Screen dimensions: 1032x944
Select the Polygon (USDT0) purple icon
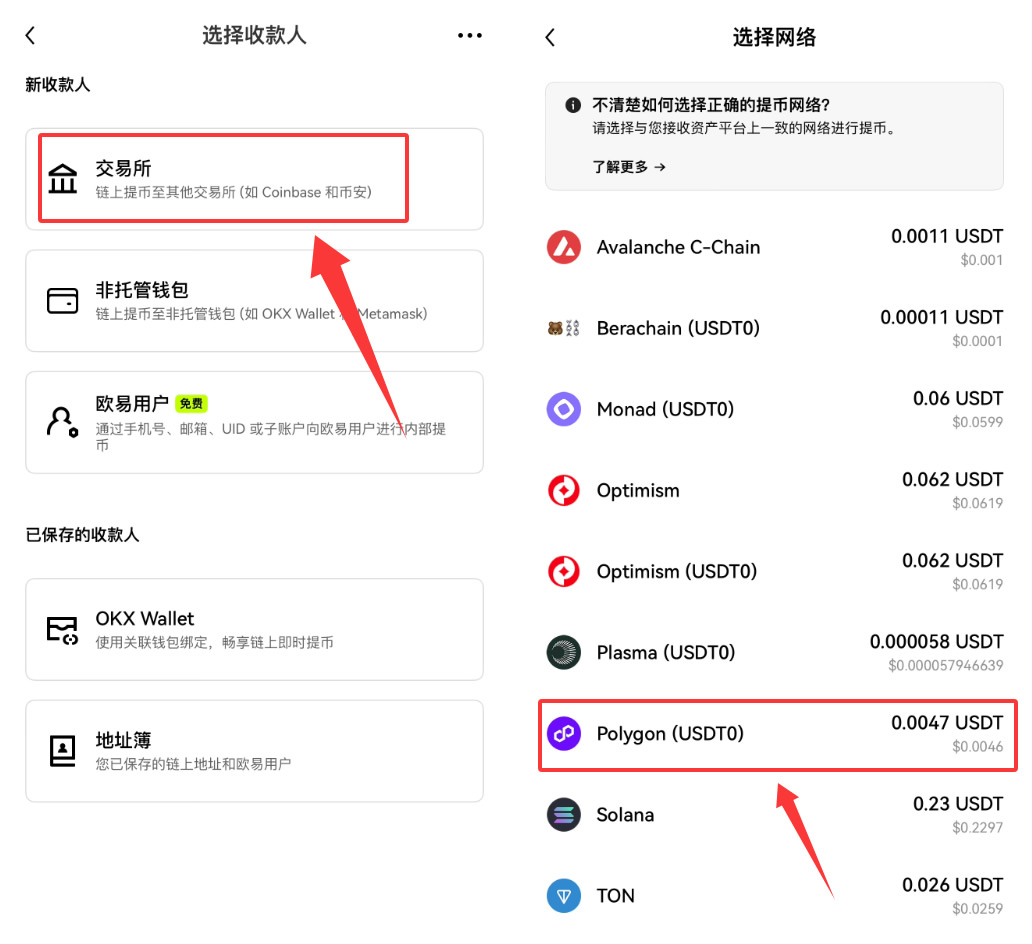tap(564, 734)
